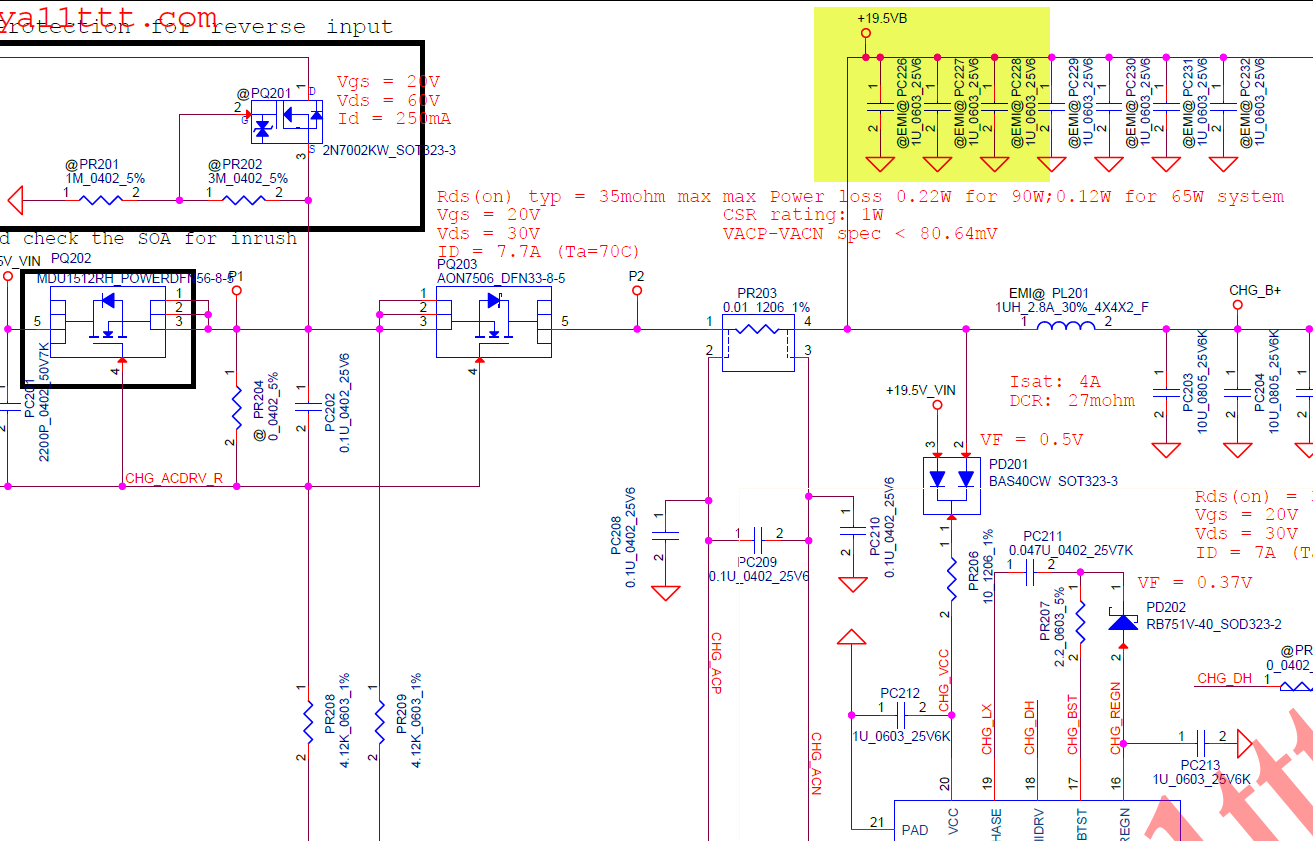Click part name AON7506_DFN33-8-5

501,278
